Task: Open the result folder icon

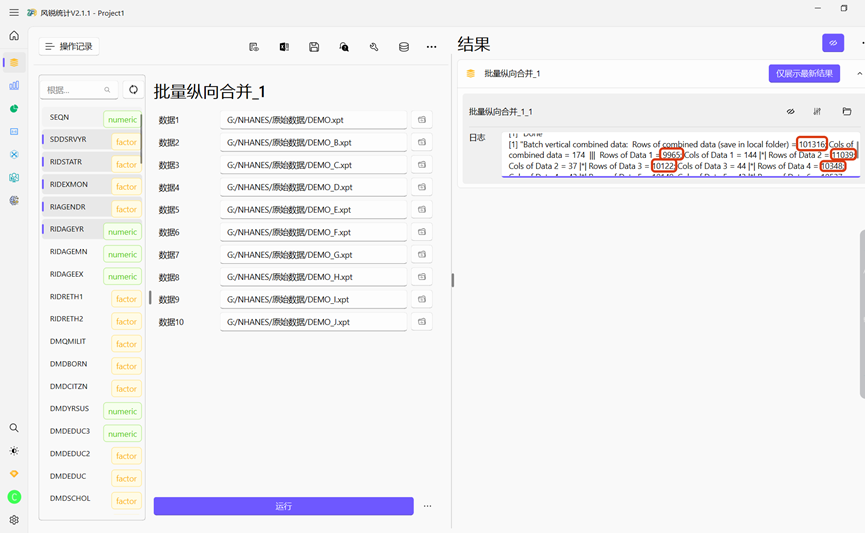Action: pos(847,111)
